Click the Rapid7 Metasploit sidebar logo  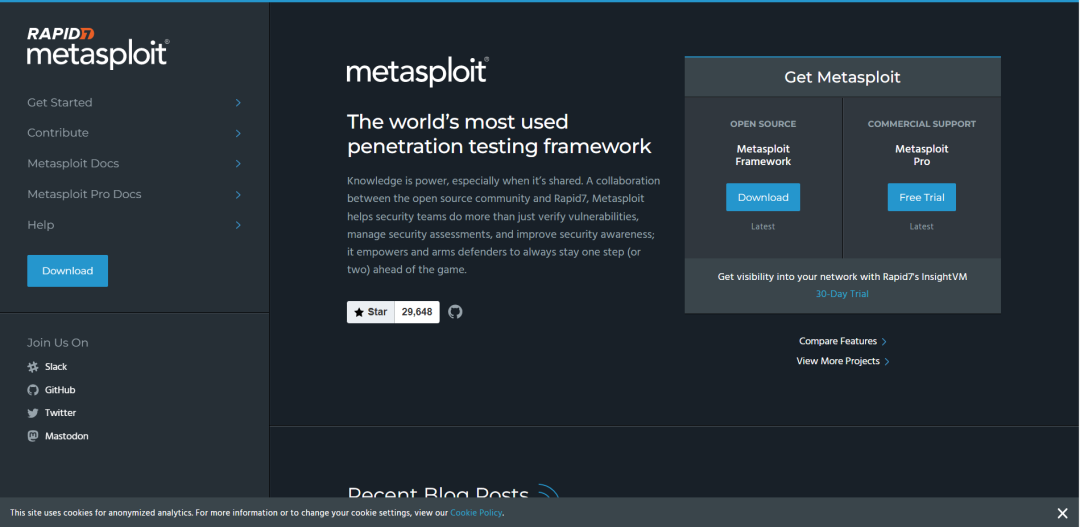coord(98,48)
